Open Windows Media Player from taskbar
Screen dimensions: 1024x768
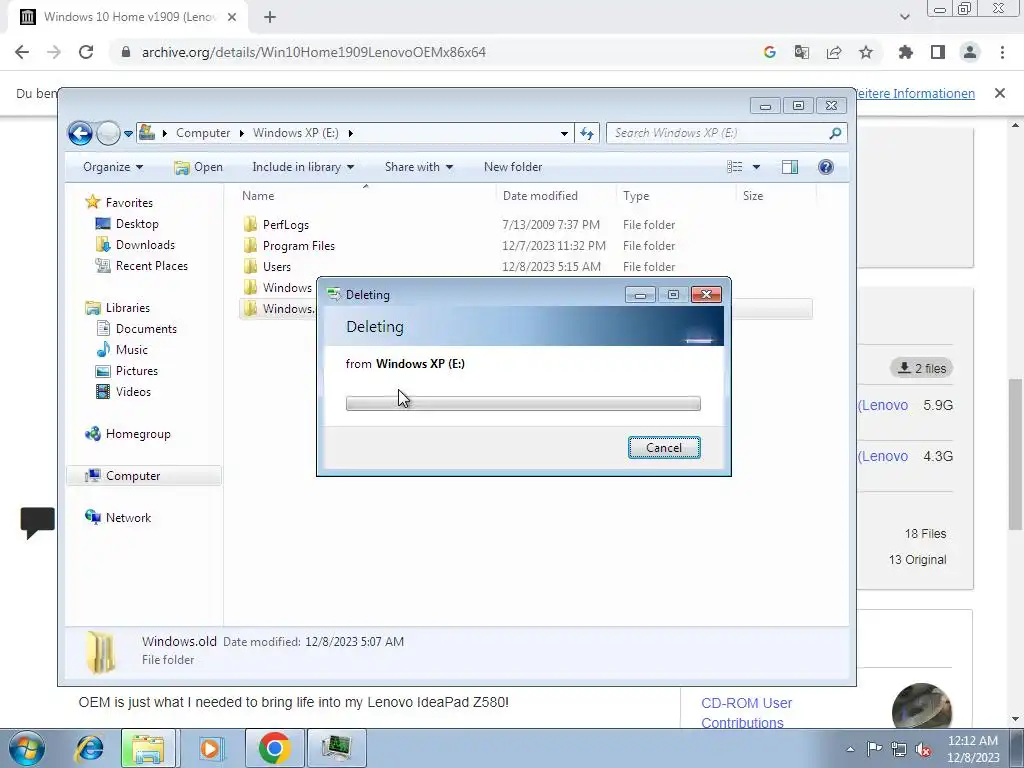[210, 748]
